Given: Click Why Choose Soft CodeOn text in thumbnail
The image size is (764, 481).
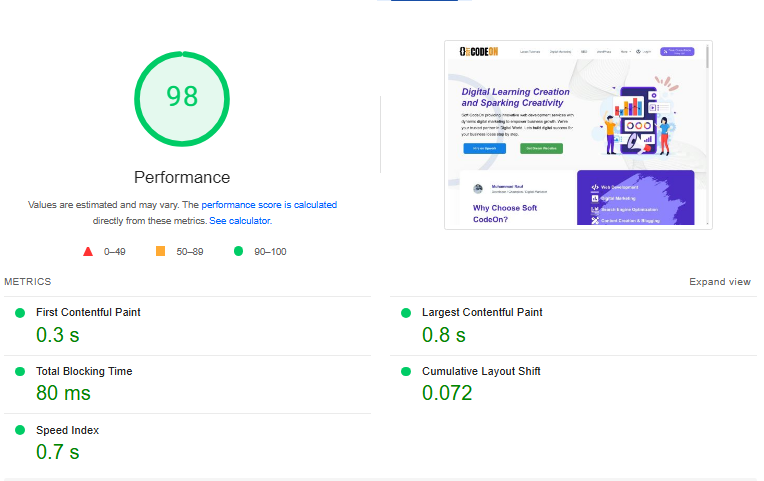Looking at the screenshot, I should pyautogui.click(x=505, y=213).
